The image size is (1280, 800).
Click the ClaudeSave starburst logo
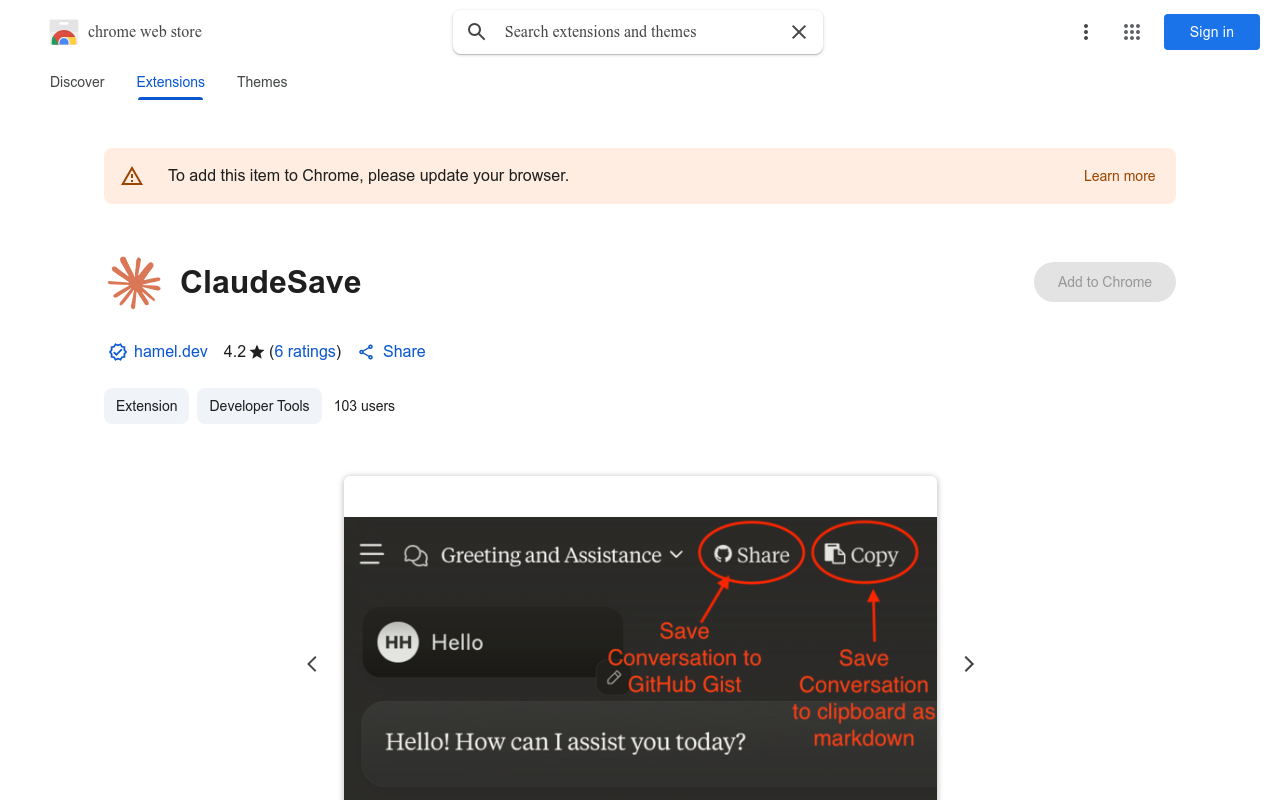point(134,282)
